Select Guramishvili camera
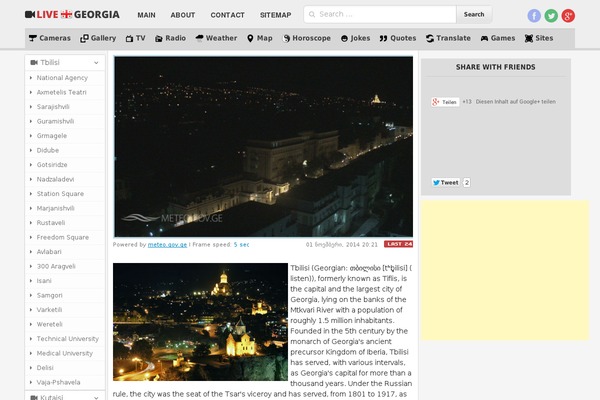Viewport: 600px width, 400px height. 55,121
